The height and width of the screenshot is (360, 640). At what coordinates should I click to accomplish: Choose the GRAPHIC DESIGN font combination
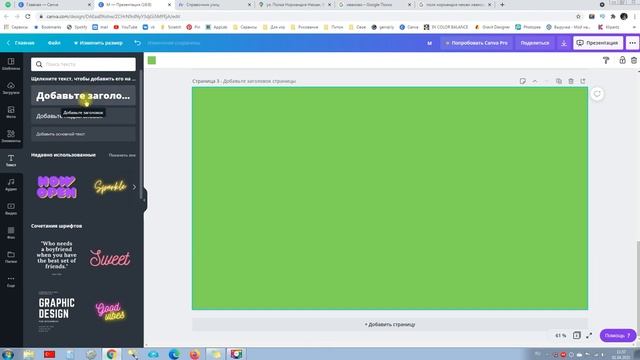click(x=57, y=310)
